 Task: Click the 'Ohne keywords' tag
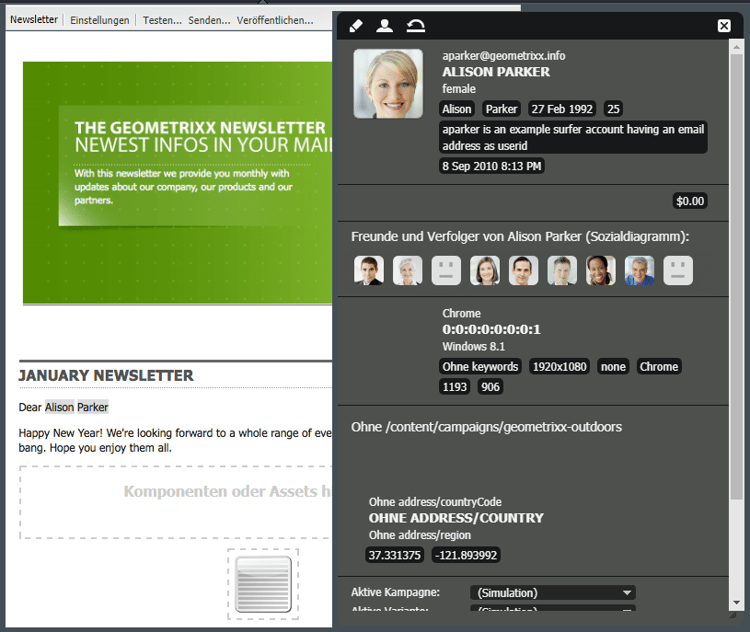click(480, 367)
